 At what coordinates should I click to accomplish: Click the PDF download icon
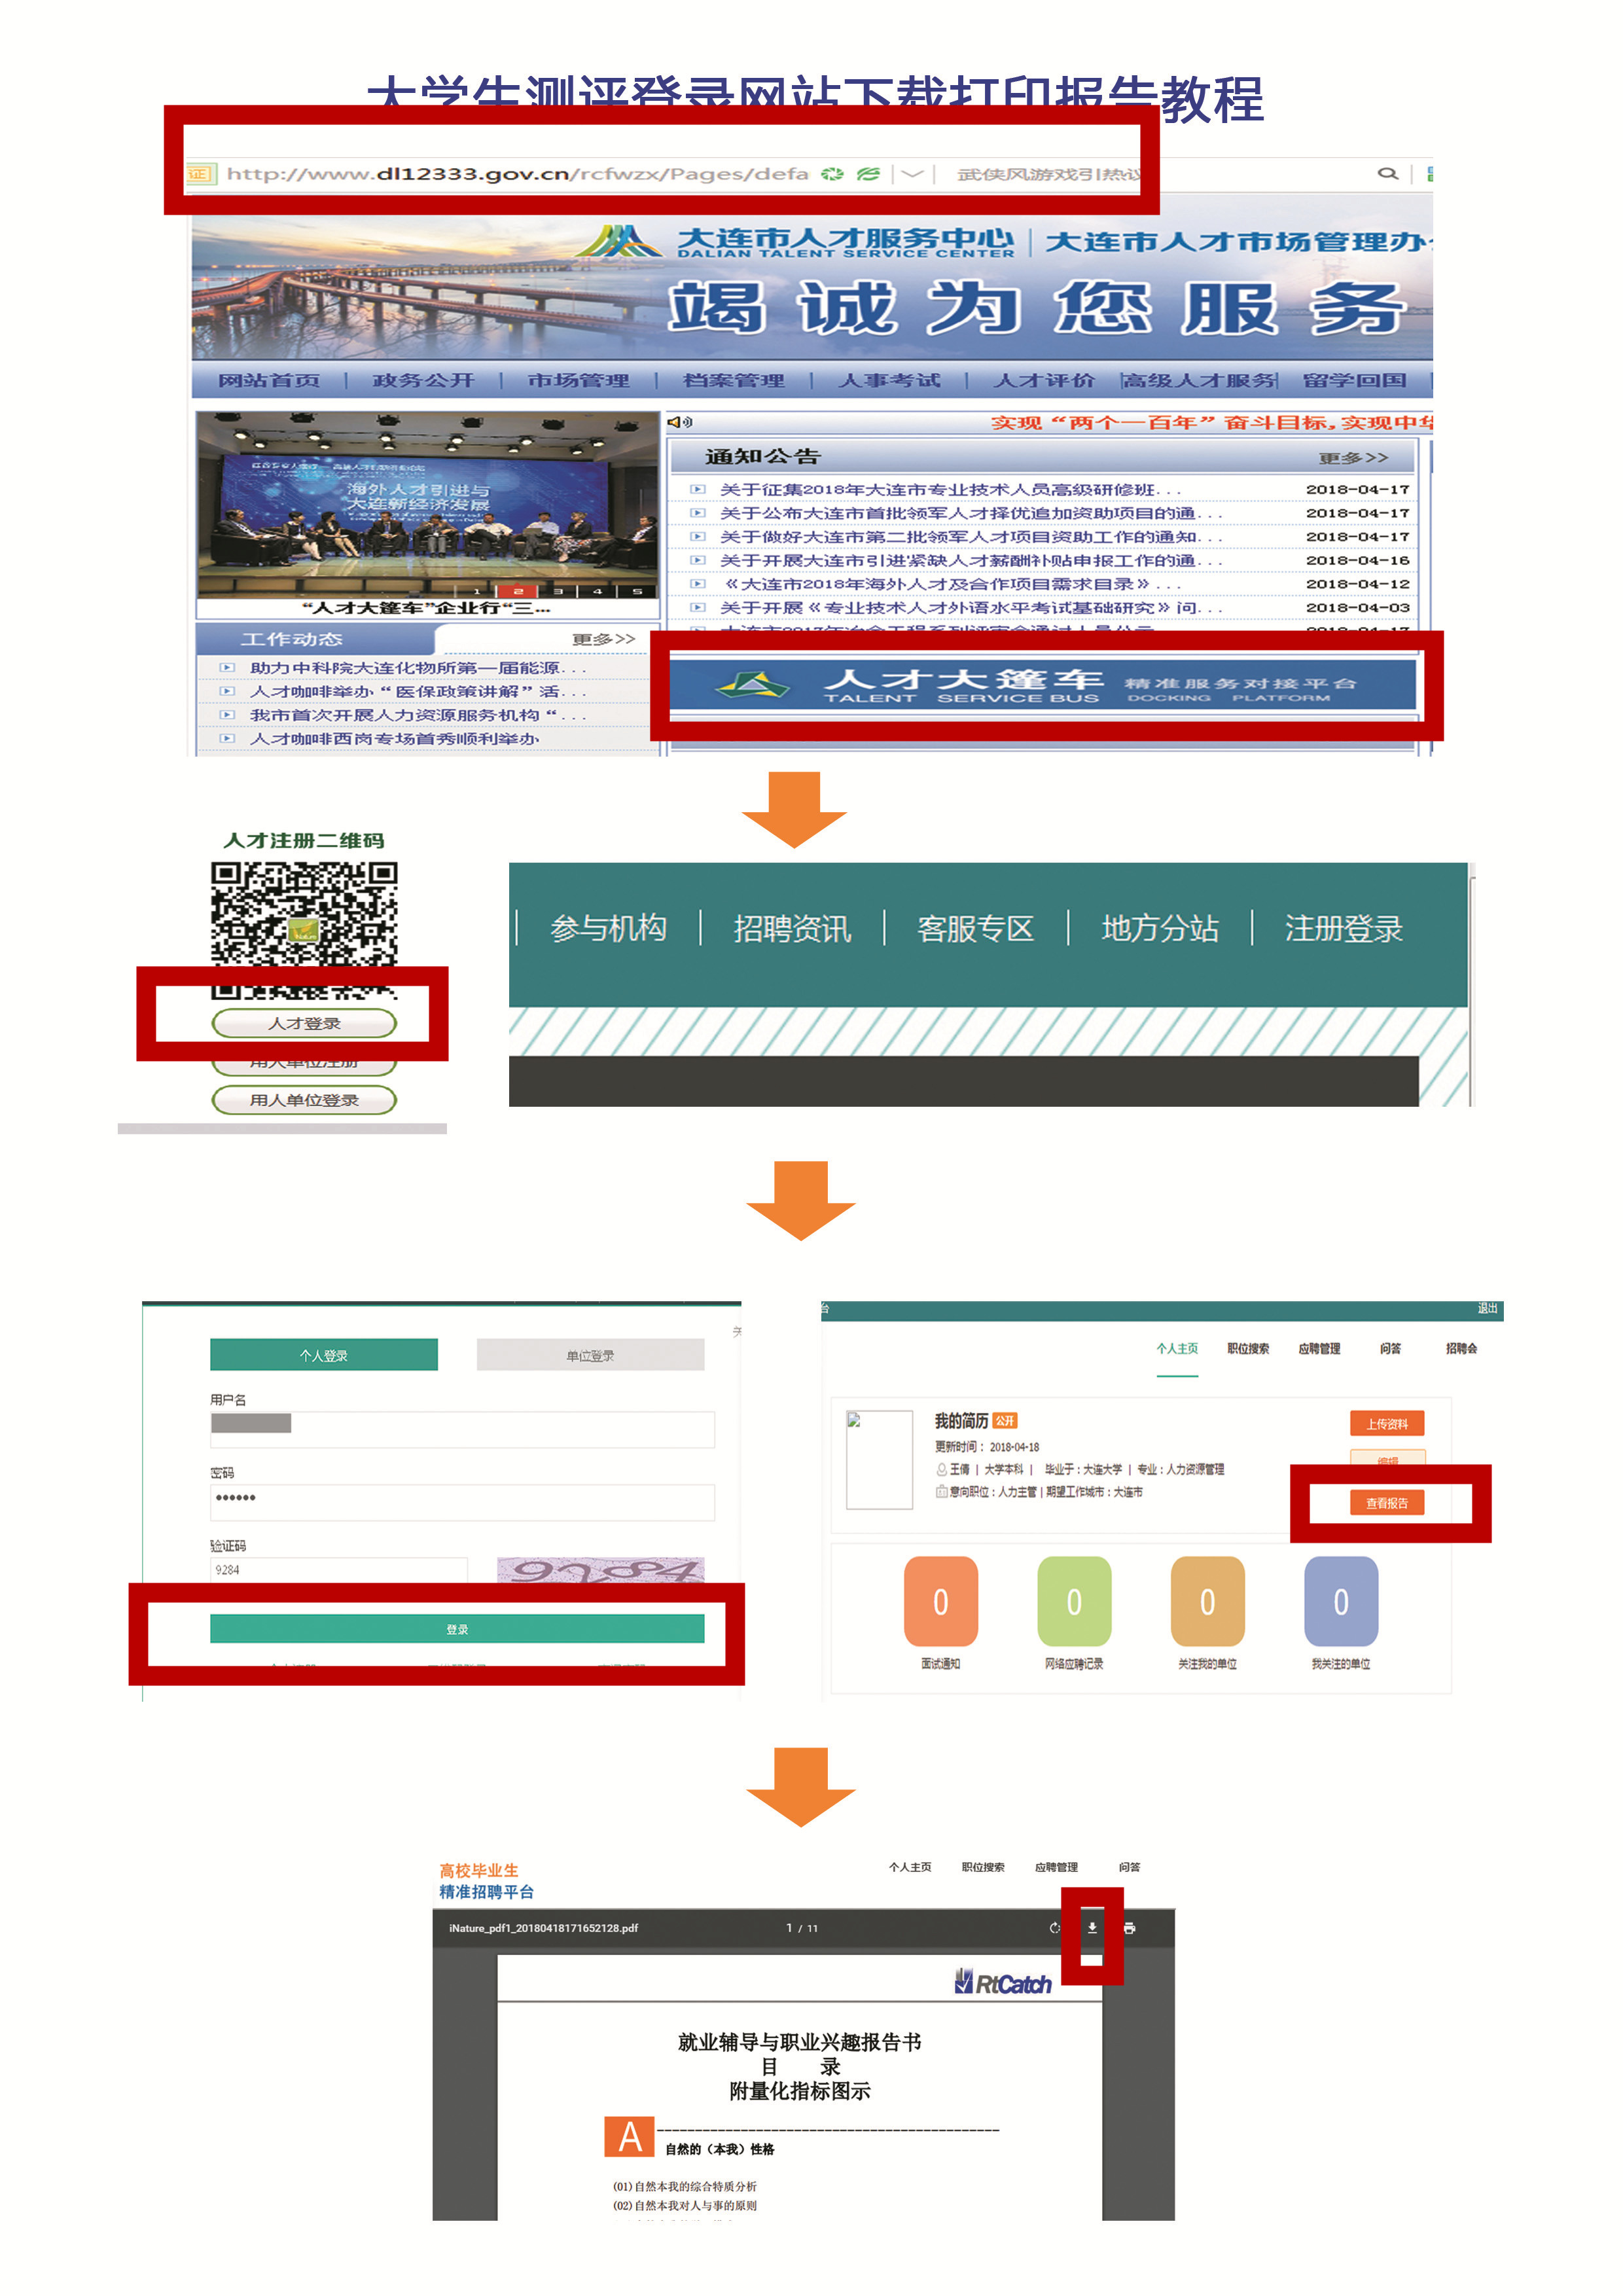(1092, 1927)
